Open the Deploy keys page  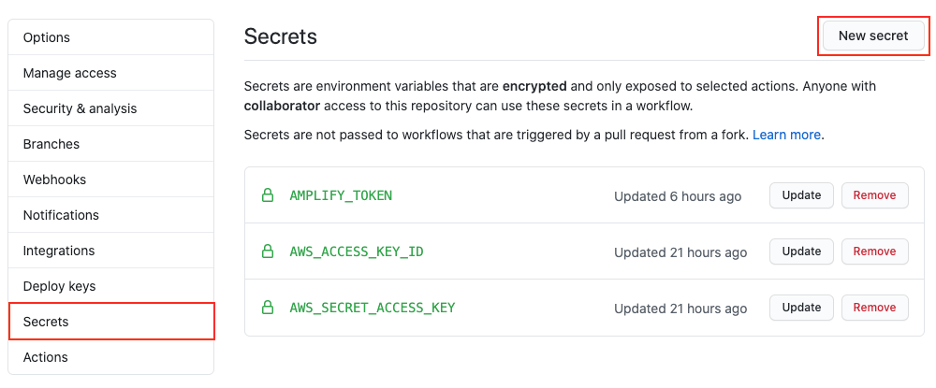111,286
